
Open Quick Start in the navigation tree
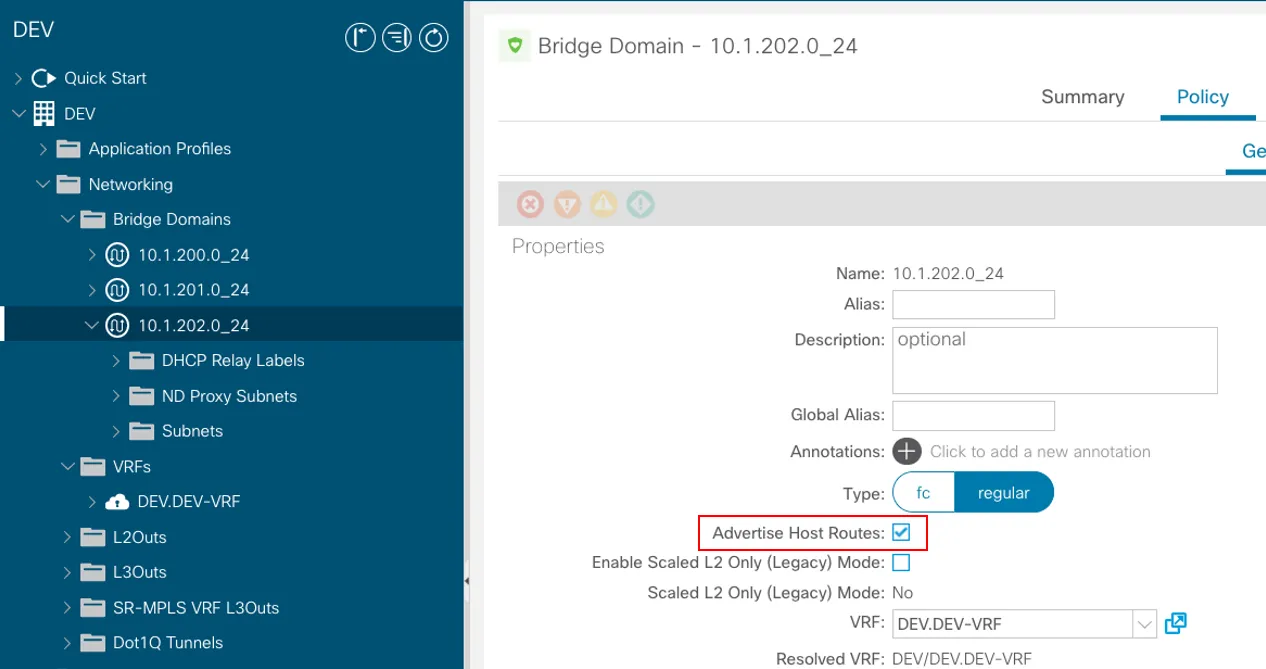[105, 78]
